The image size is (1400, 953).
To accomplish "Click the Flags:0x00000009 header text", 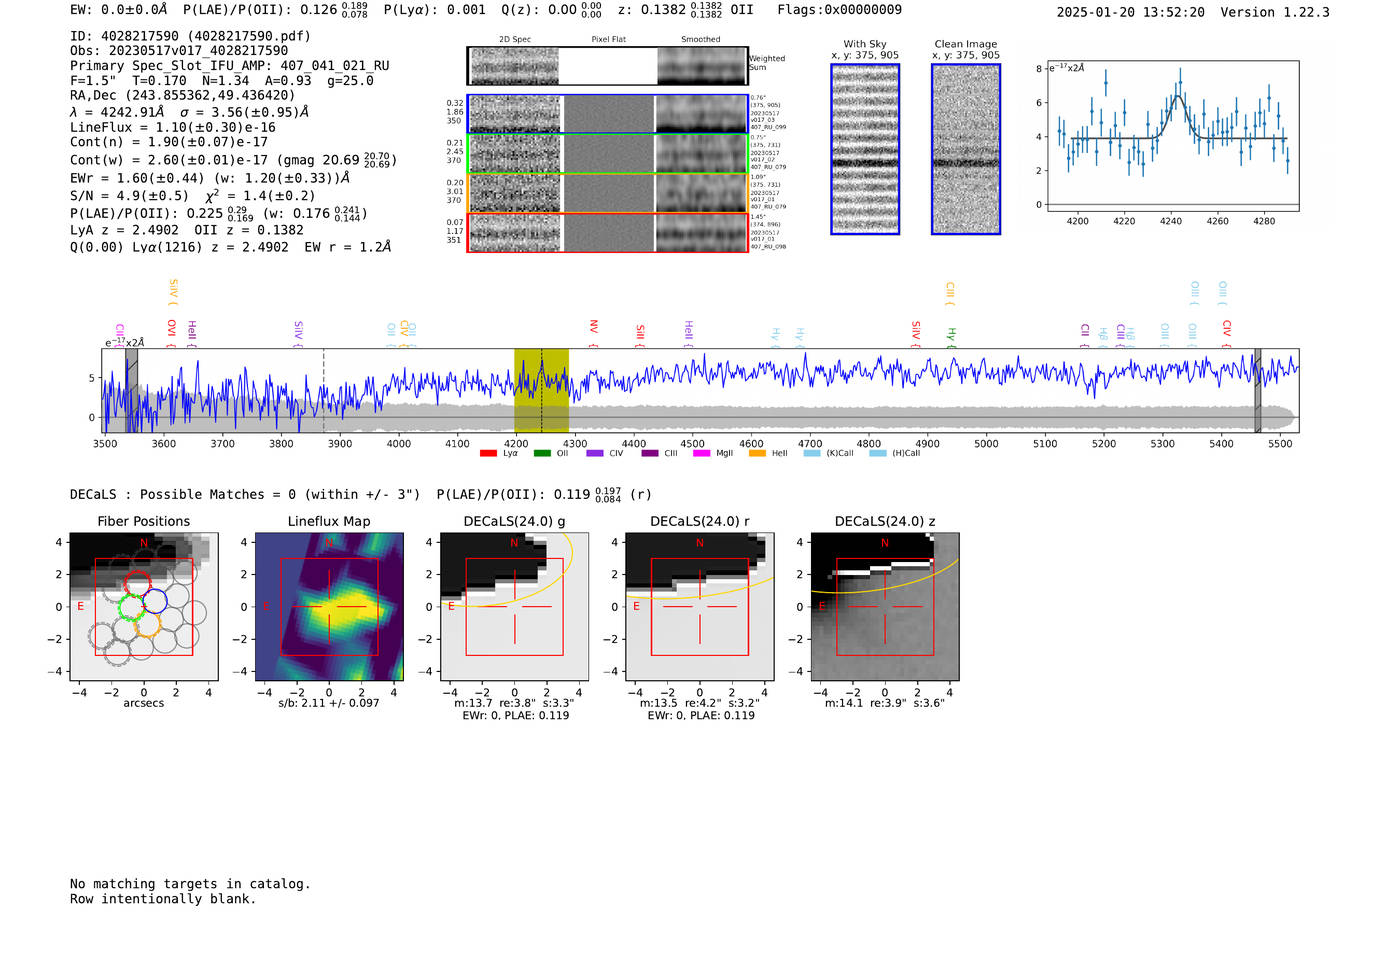I will pyautogui.click(x=839, y=10).
